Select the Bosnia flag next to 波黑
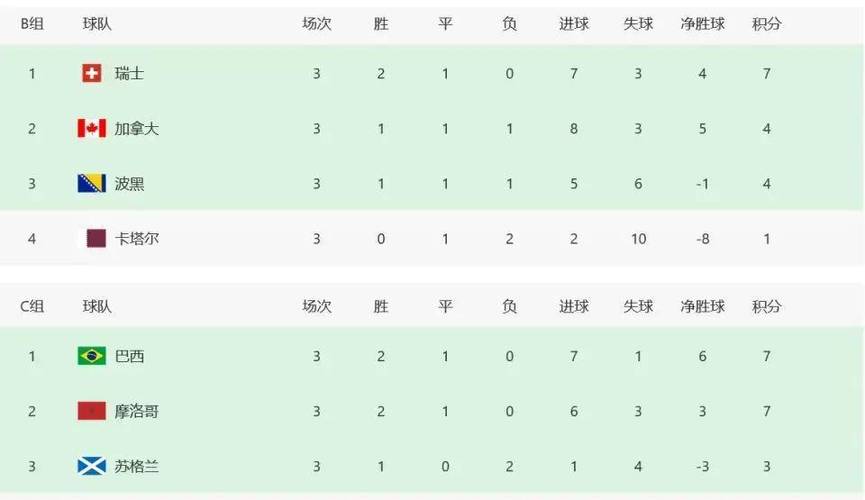Viewport: 865px width, 500px height. click(x=92, y=183)
